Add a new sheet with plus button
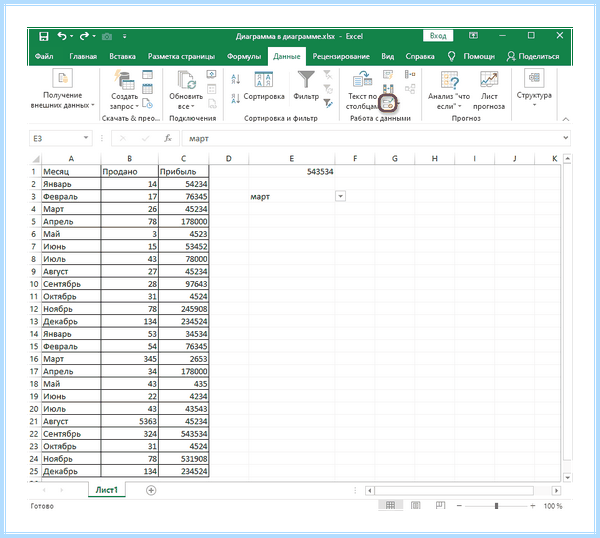Screen dimensions: 600x538 151,490
